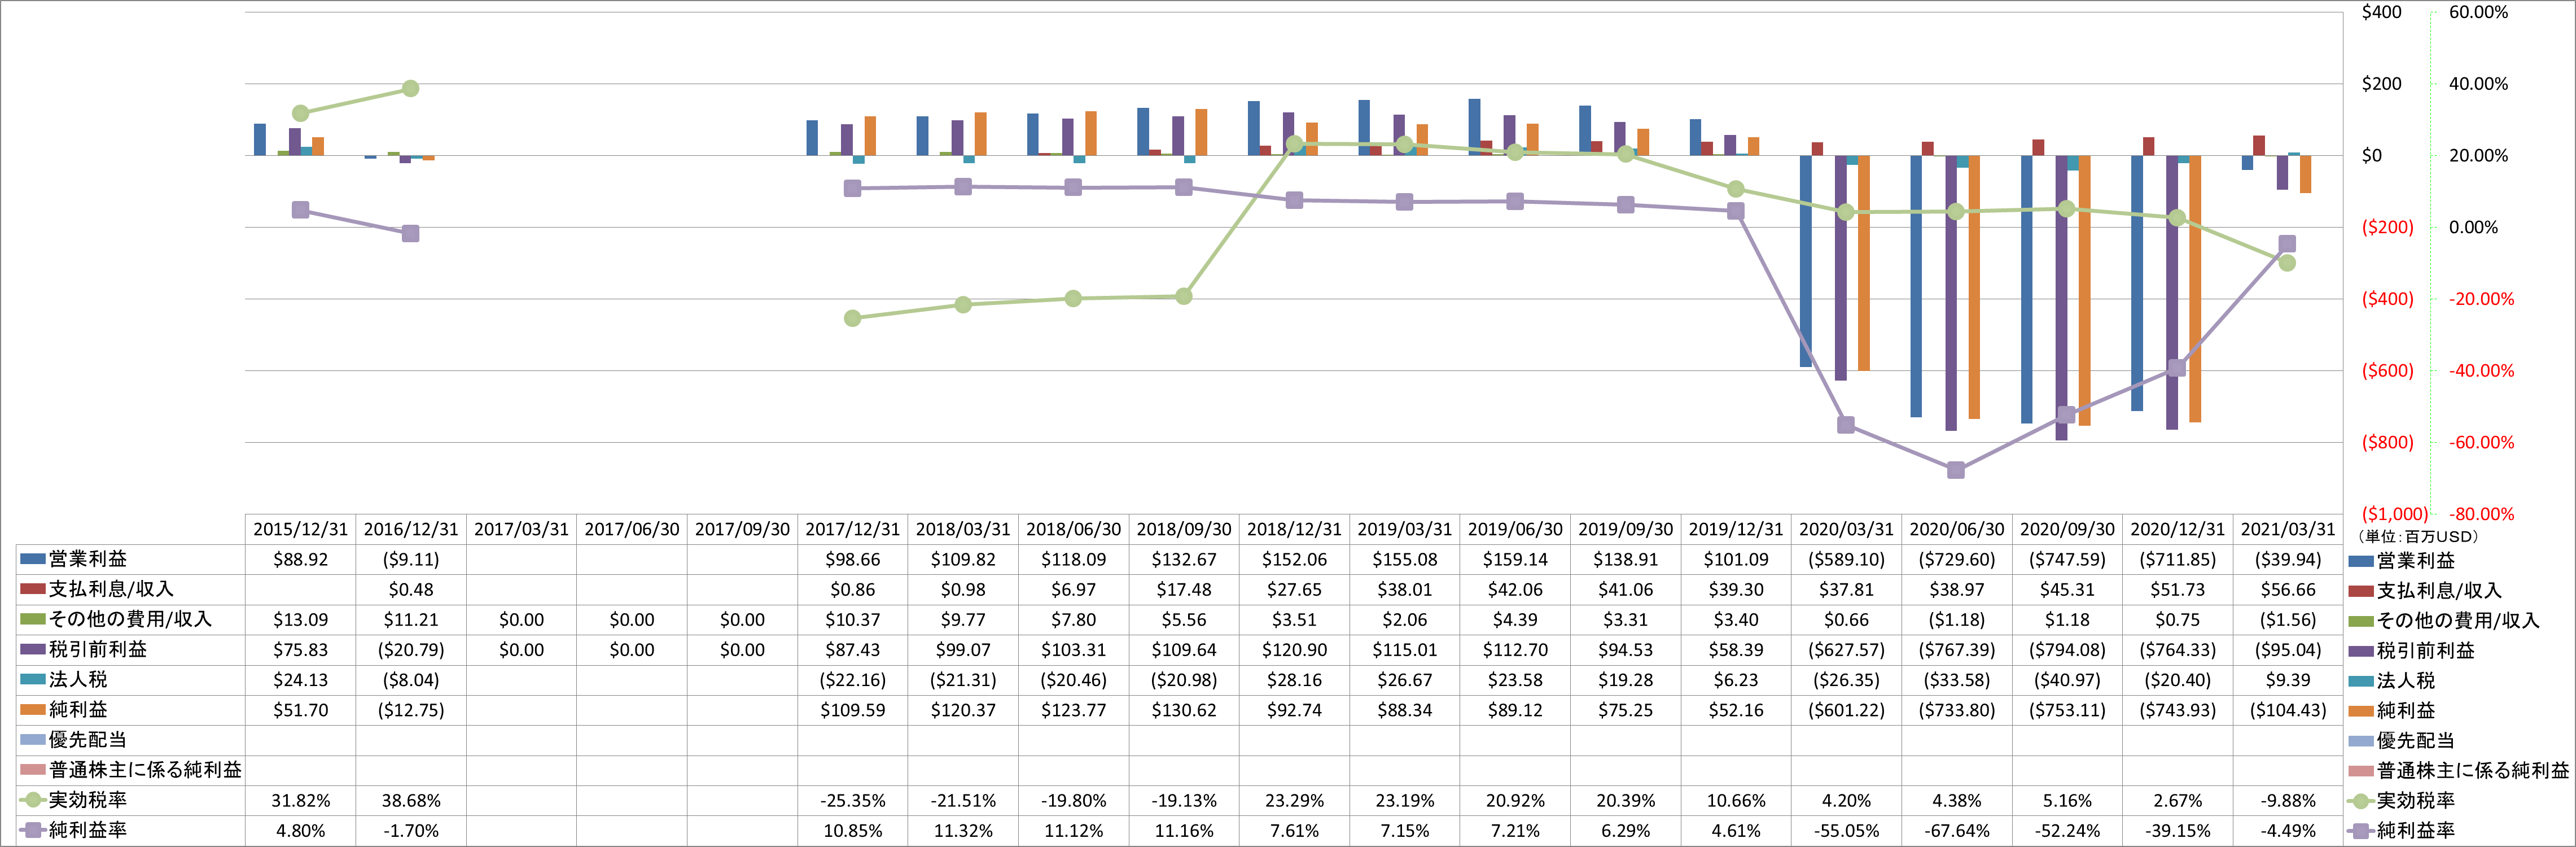Select 純利益 value $130.62
Image resolution: width=2576 pixels, height=847 pixels.
click(1184, 710)
